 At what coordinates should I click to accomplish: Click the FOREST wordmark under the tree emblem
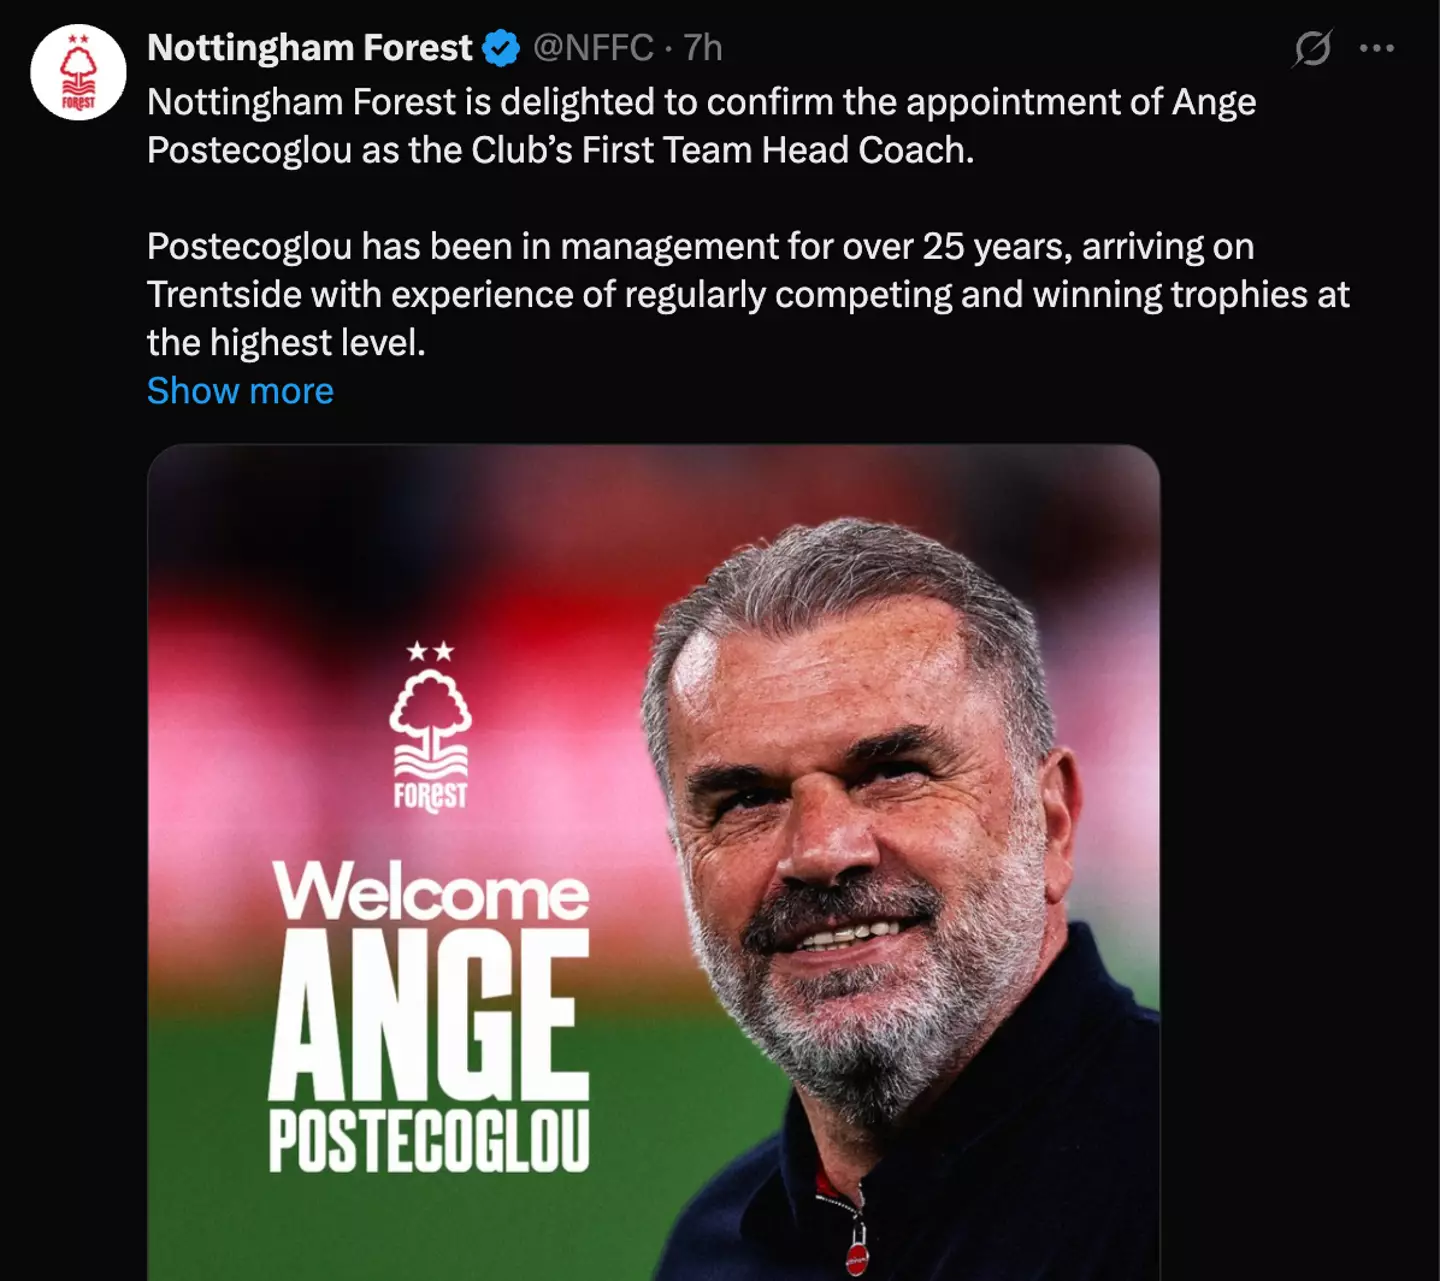(432, 797)
